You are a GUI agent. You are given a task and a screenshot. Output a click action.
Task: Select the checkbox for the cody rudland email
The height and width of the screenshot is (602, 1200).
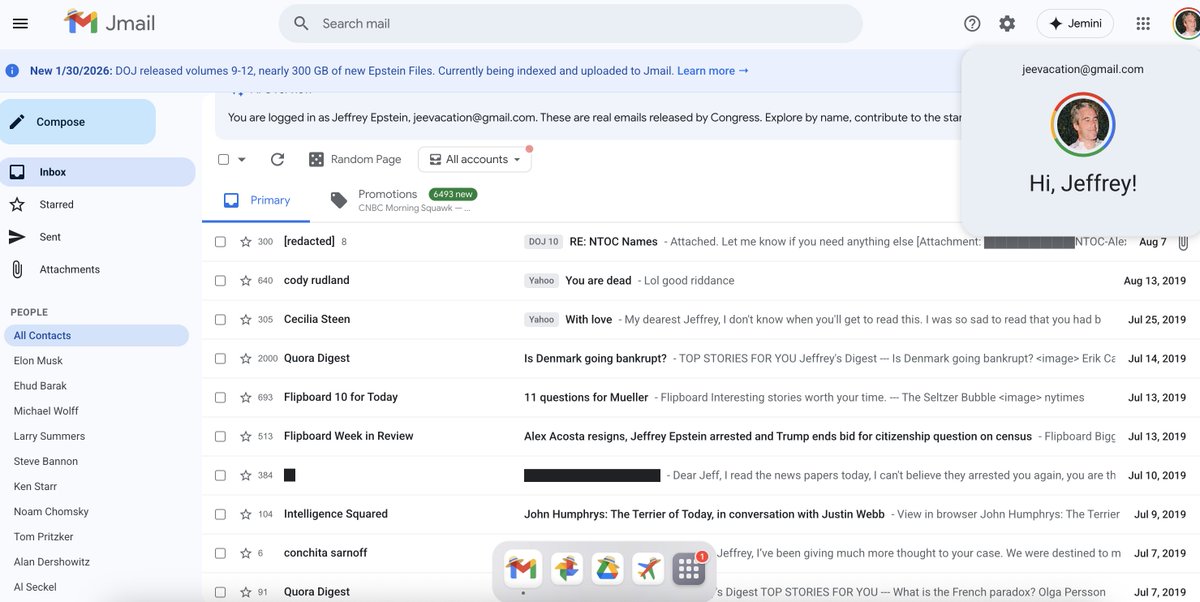[x=220, y=281]
